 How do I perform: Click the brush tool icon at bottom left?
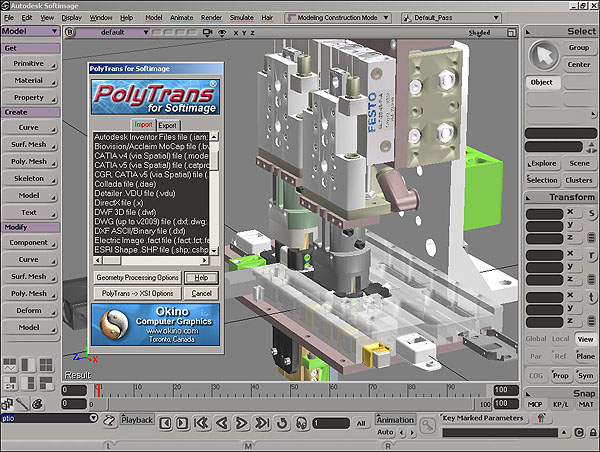tap(22, 404)
